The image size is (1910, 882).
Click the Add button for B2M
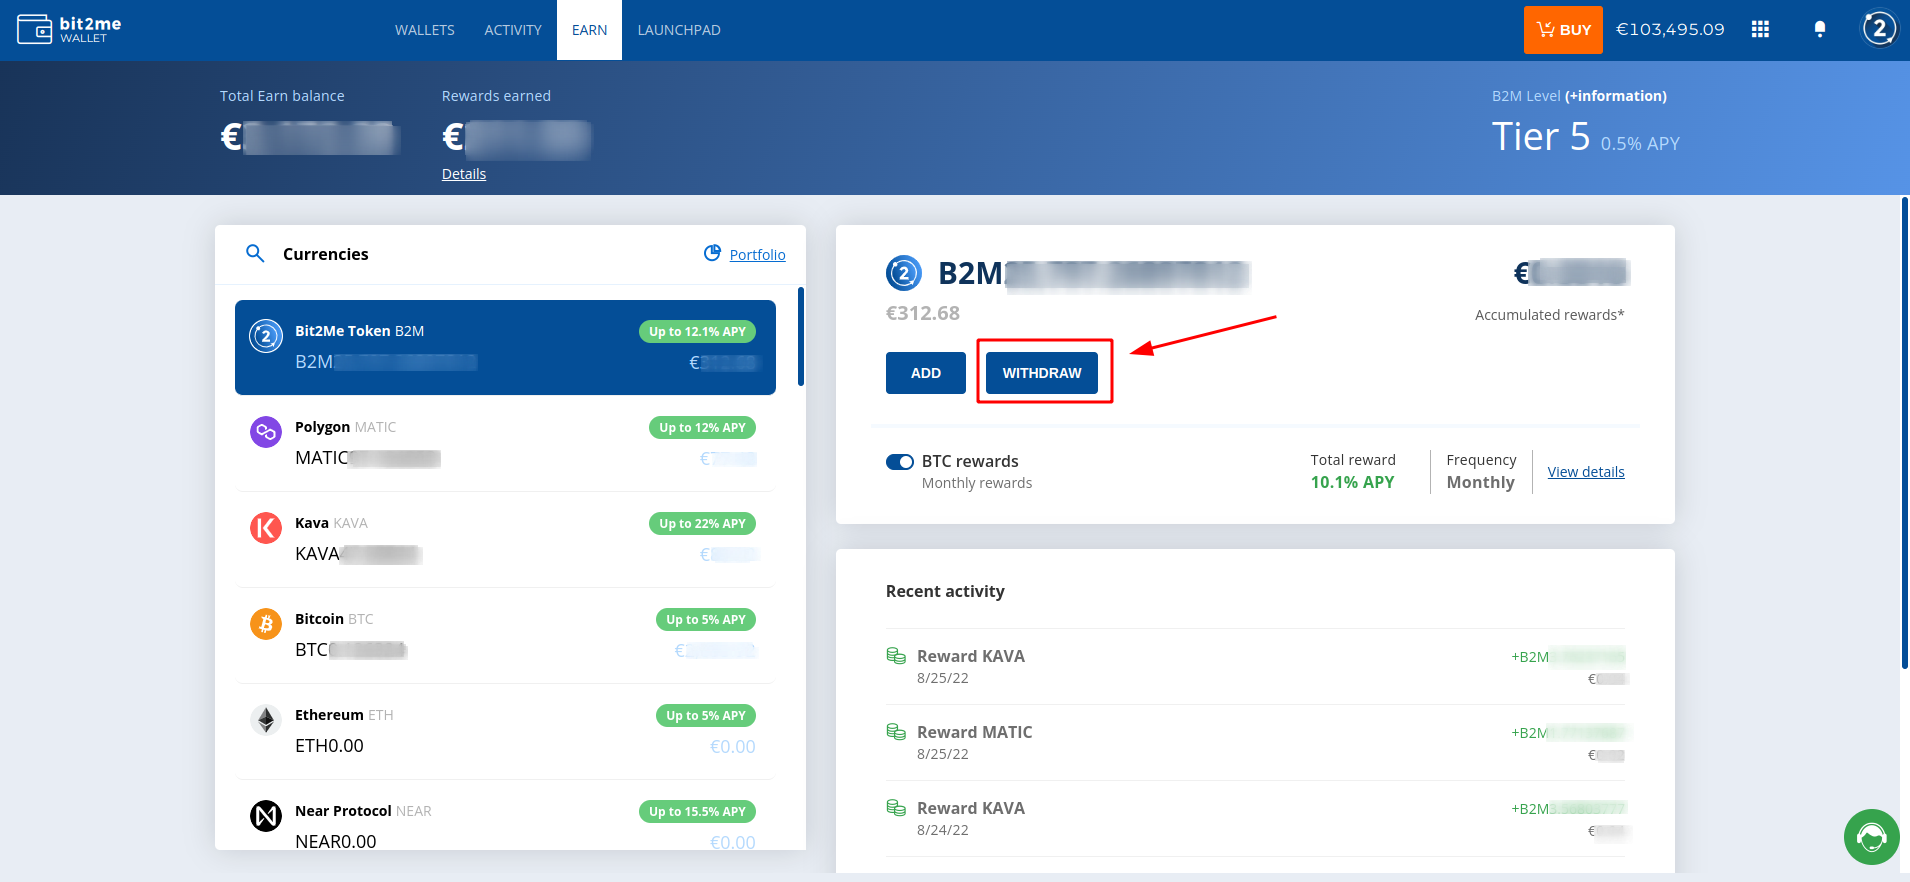point(926,373)
